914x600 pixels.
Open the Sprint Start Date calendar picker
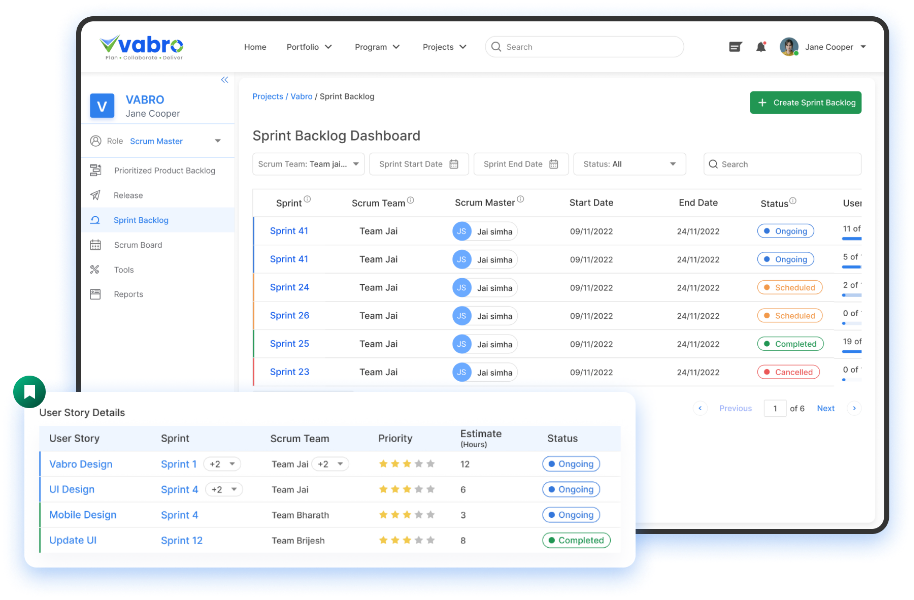pyautogui.click(x=455, y=164)
